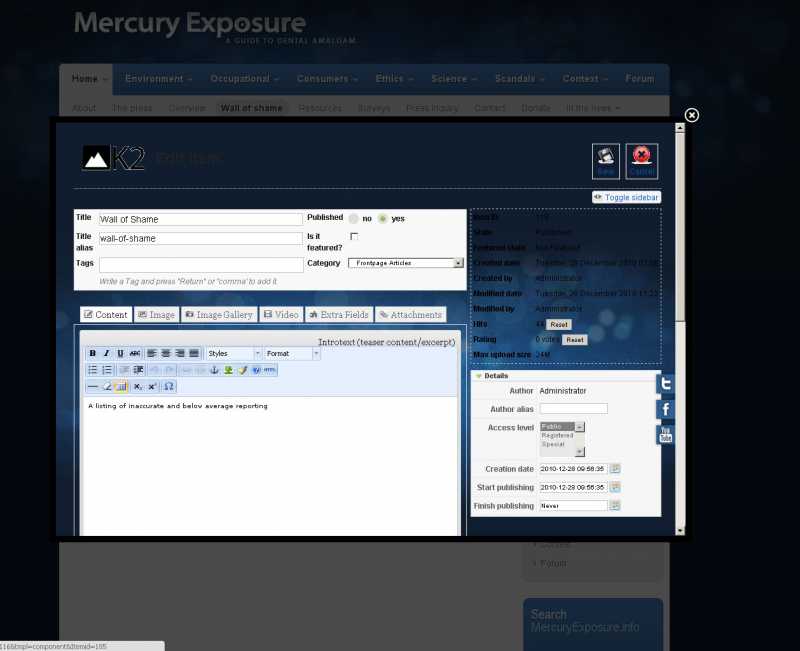Open In the news submenu
800x651 pixels.
[x=593, y=108]
